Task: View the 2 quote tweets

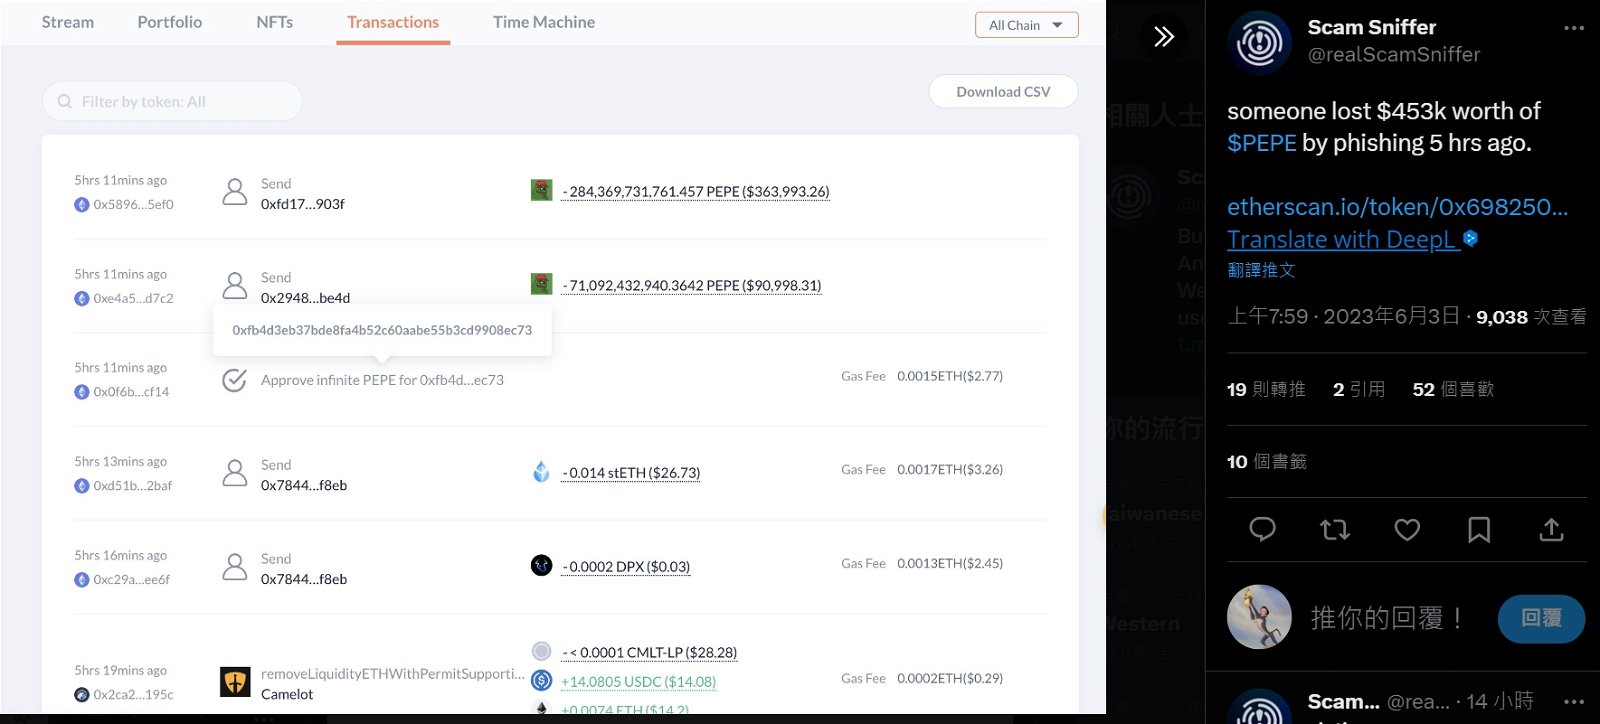Action: click(1359, 389)
